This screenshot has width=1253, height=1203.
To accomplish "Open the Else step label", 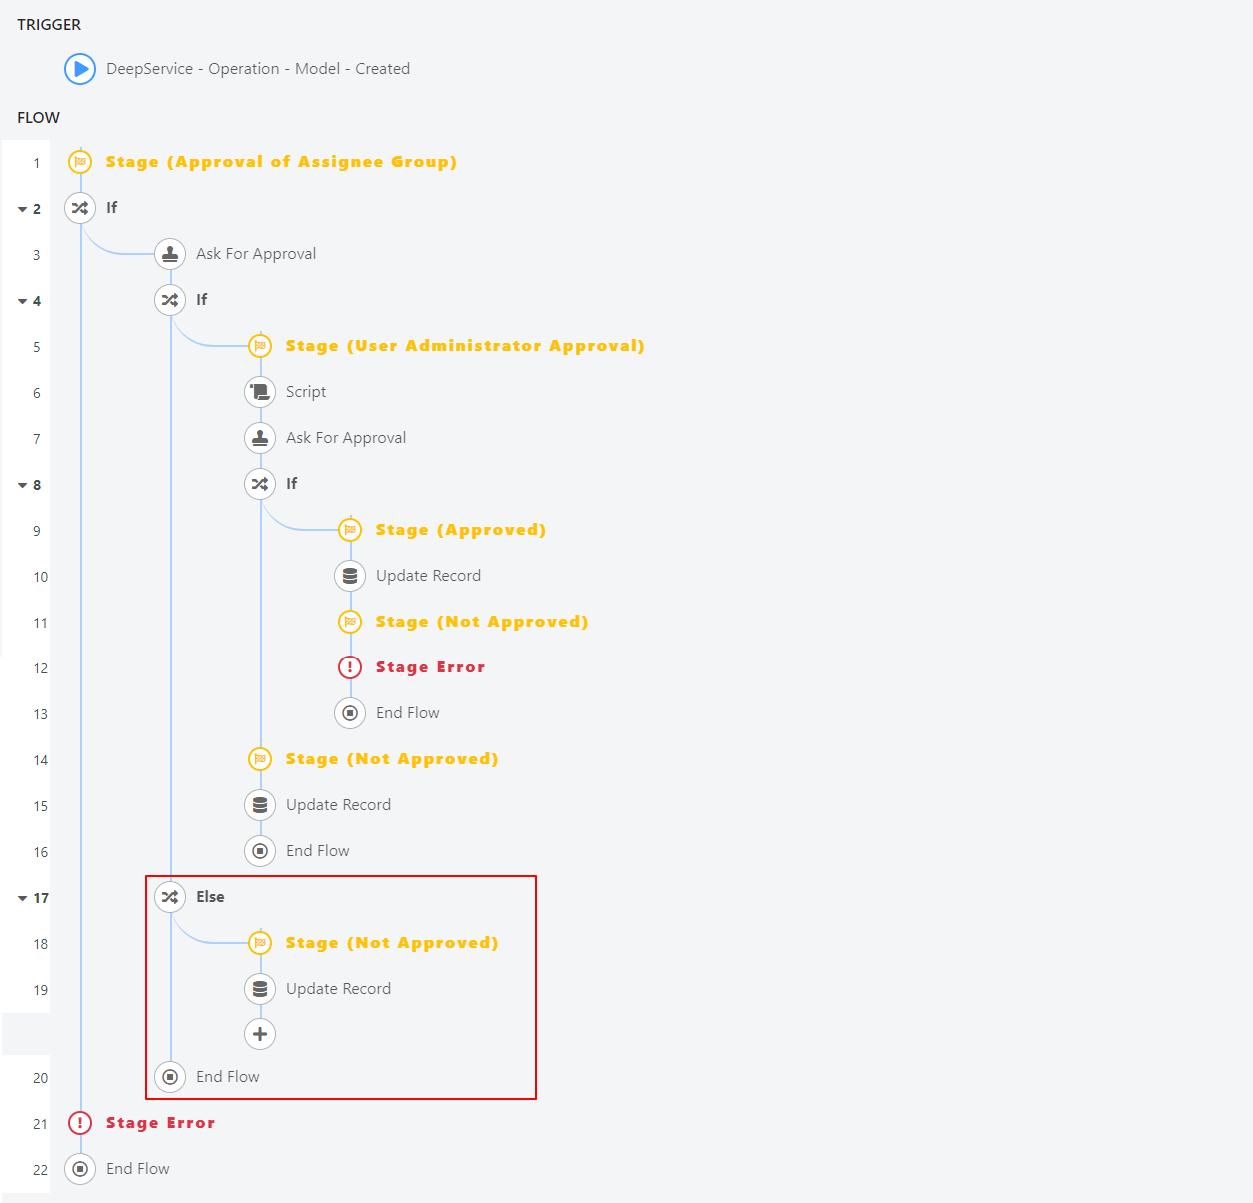I will pyautogui.click(x=210, y=897).
